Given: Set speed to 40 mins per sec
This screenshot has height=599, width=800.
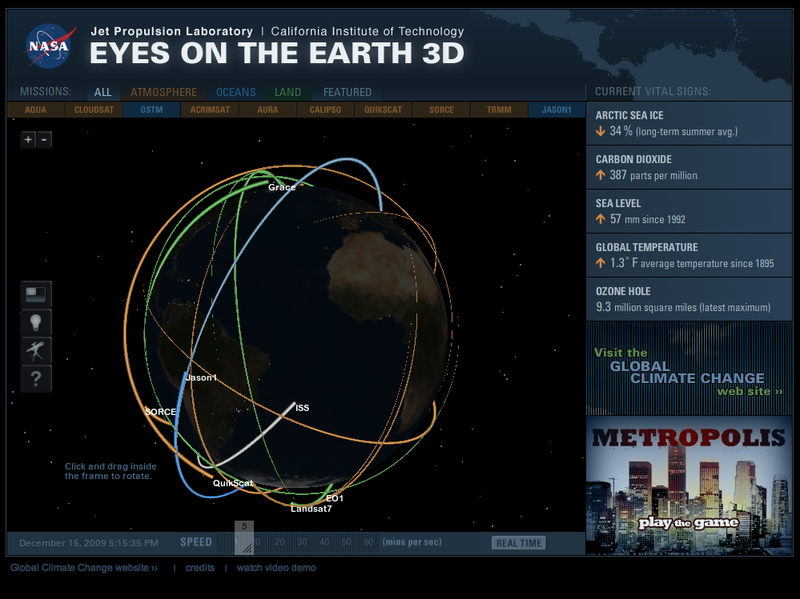Looking at the screenshot, I should 324,542.
